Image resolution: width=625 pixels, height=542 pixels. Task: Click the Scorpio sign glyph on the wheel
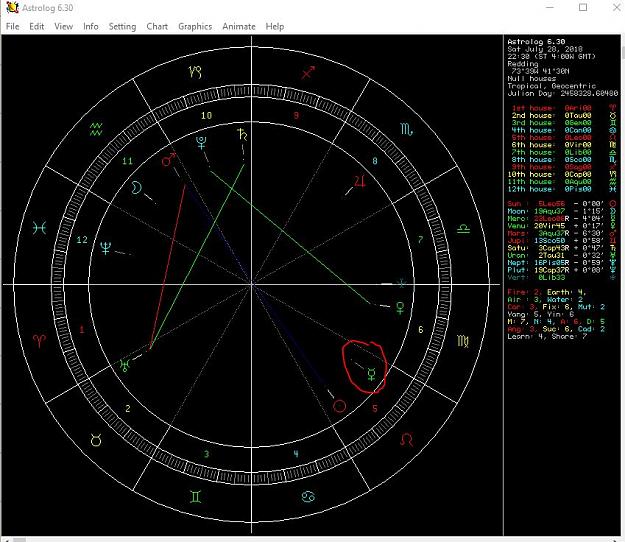(x=406, y=129)
